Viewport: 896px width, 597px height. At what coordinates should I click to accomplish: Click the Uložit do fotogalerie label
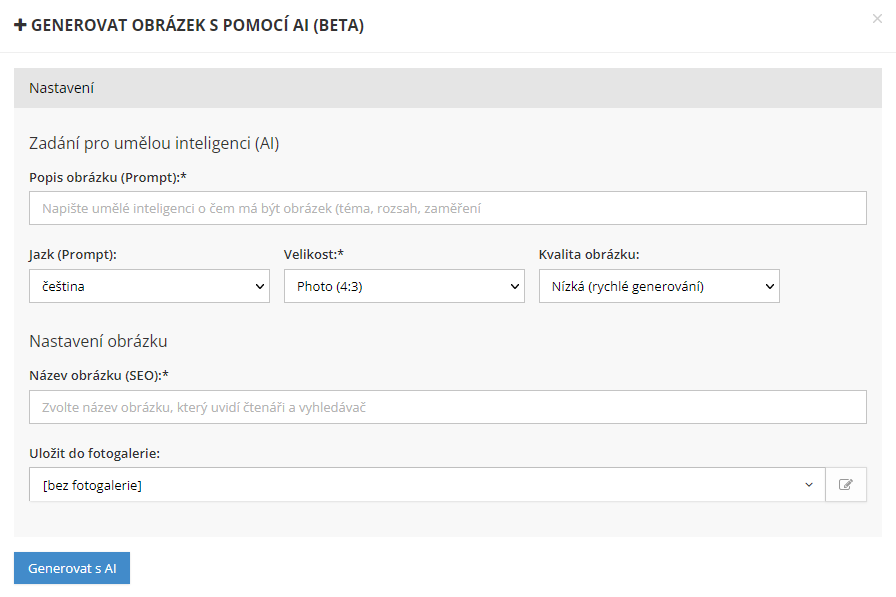tap(94, 453)
